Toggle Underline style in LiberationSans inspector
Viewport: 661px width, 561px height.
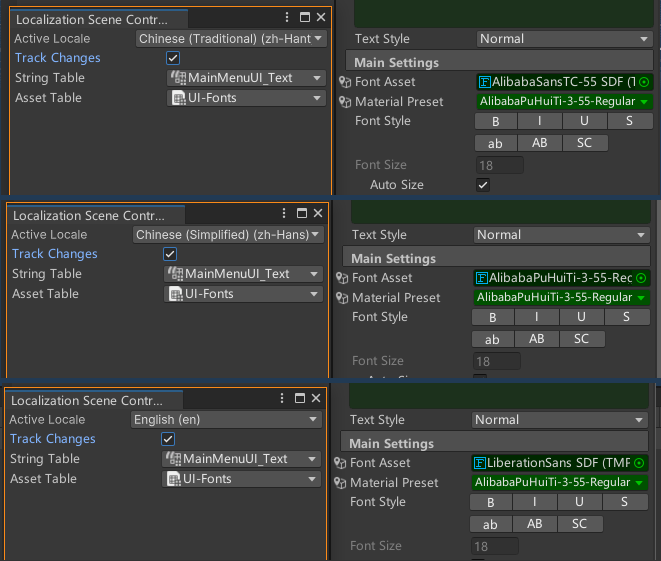click(x=580, y=502)
